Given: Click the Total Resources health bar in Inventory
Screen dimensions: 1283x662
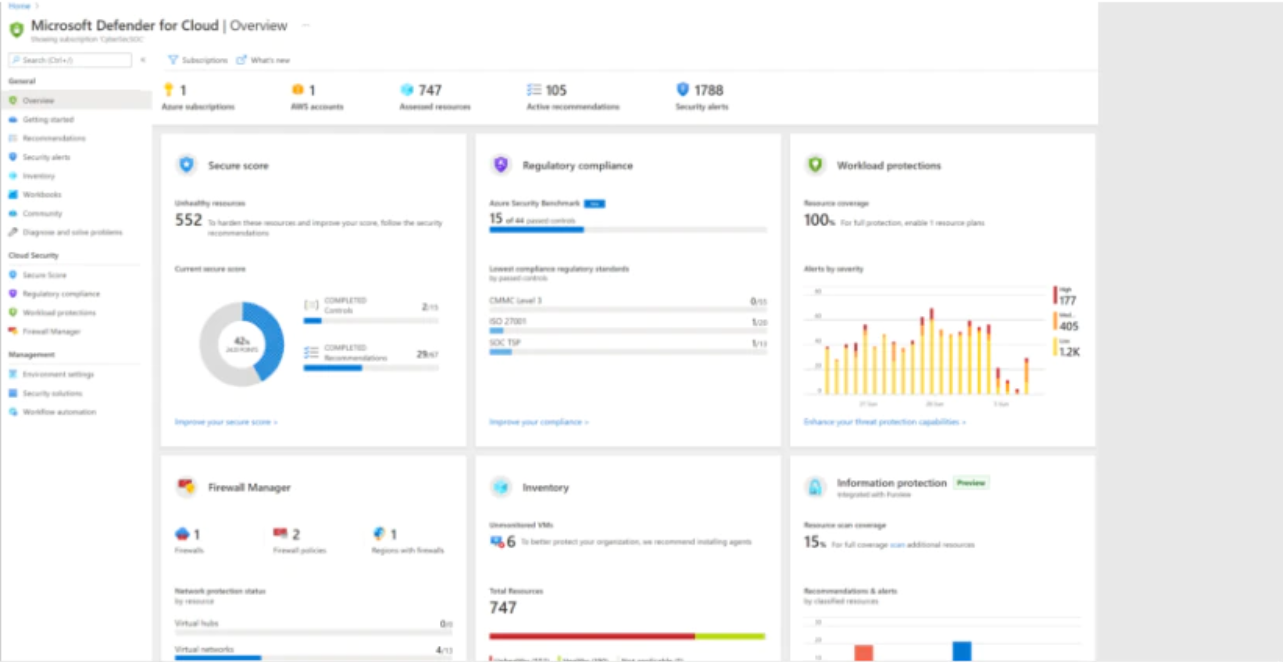Looking at the screenshot, I should coord(627,636).
